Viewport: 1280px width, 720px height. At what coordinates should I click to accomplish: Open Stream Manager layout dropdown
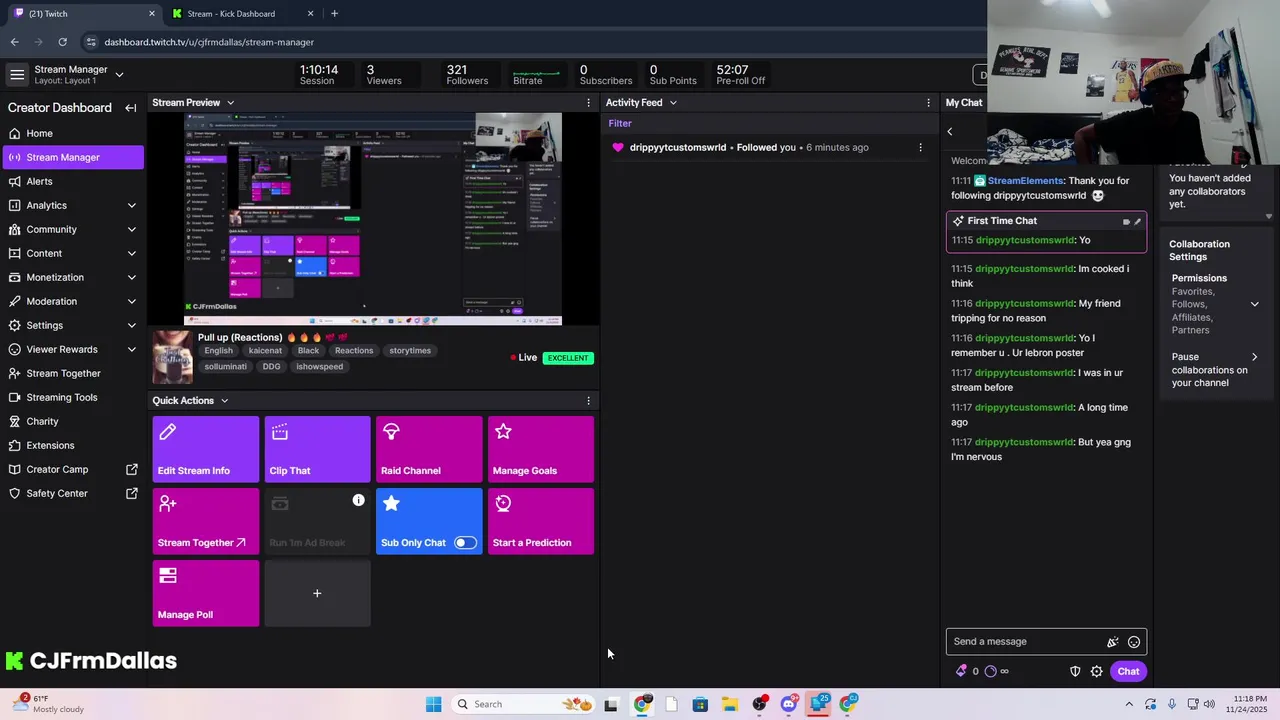point(119,75)
